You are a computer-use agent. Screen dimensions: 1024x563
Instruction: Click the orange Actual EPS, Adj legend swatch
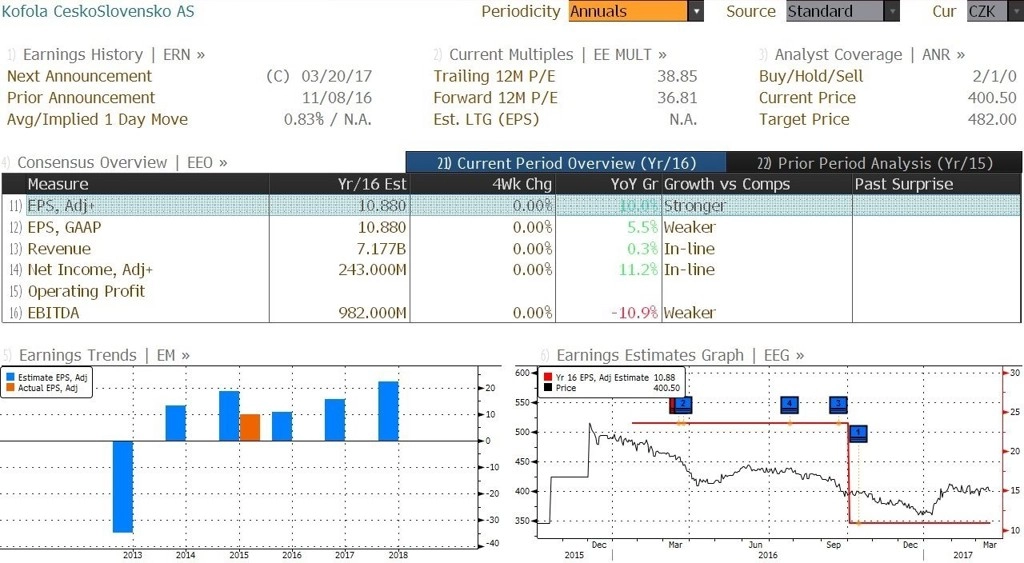tap(10, 388)
